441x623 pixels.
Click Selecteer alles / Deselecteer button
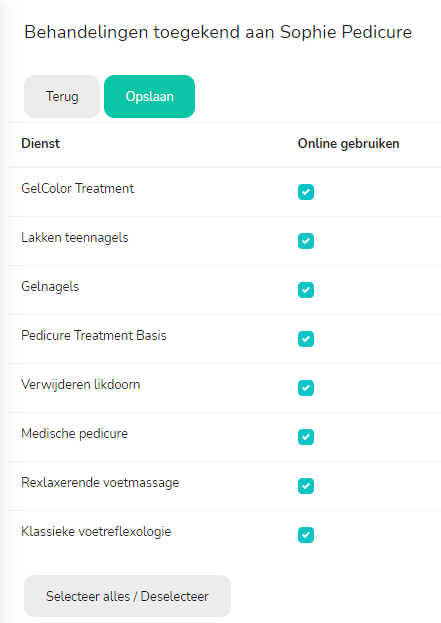(127, 596)
